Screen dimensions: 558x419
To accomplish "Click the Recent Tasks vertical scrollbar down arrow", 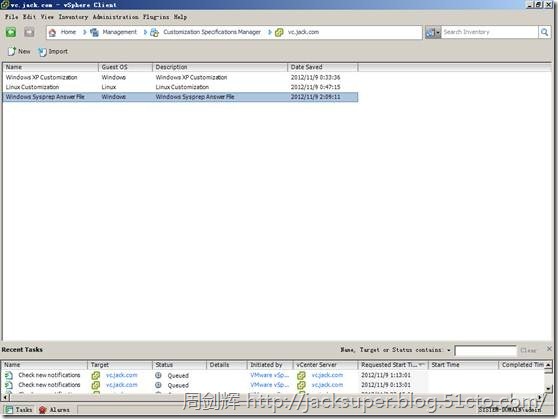I will (x=548, y=388).
